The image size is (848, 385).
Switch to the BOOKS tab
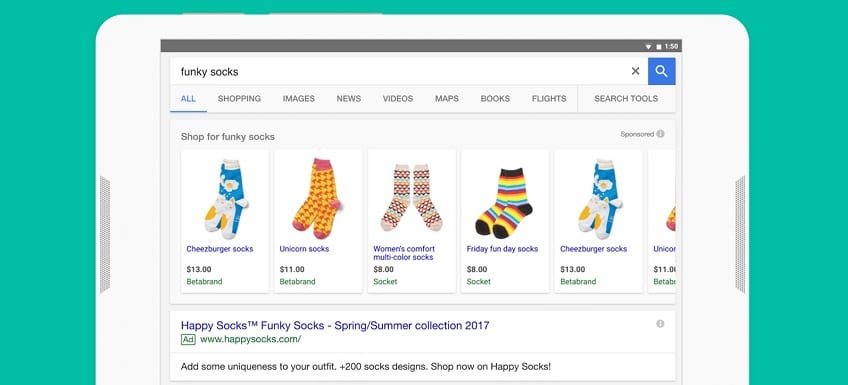point(495,98)
